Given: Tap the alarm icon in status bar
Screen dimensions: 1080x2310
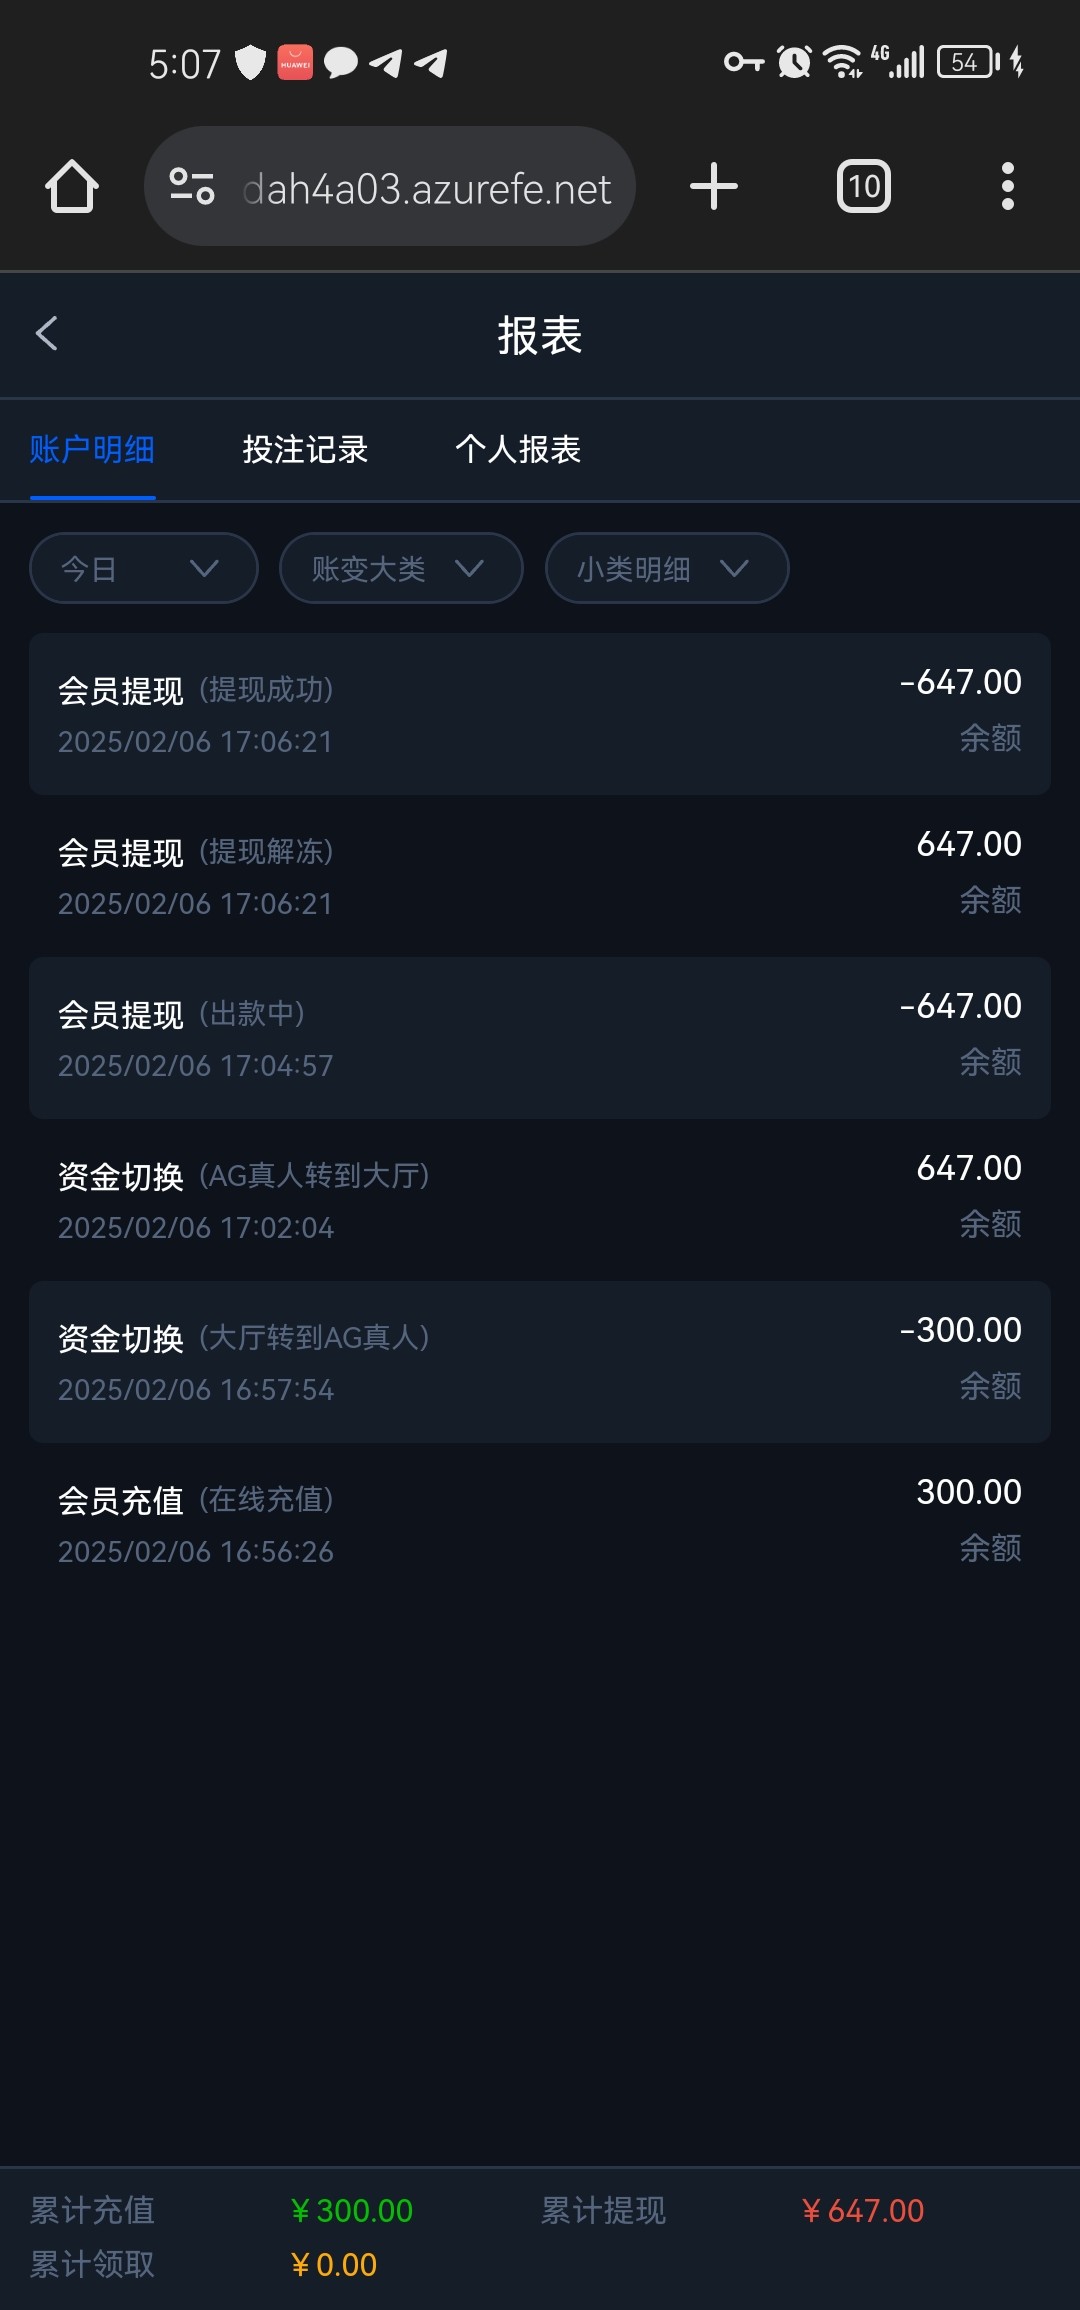Looking at the screenshot, I should coord(794,62).
